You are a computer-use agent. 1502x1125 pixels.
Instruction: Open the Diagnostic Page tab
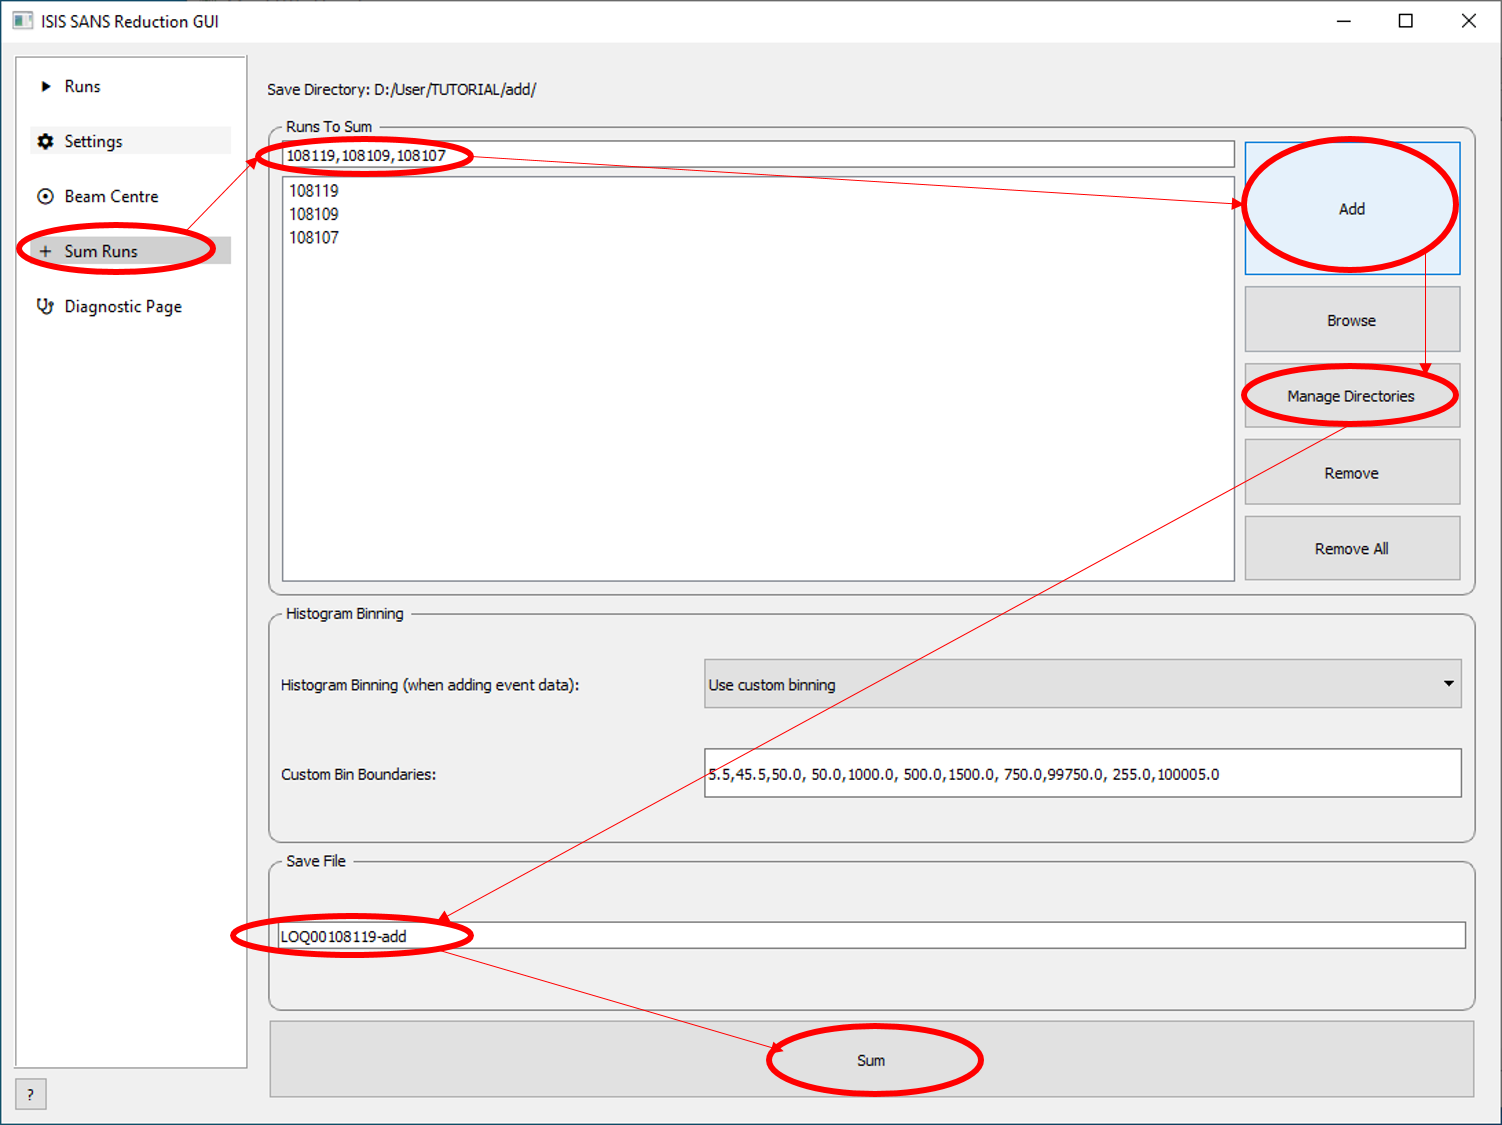tap(123, 307)
